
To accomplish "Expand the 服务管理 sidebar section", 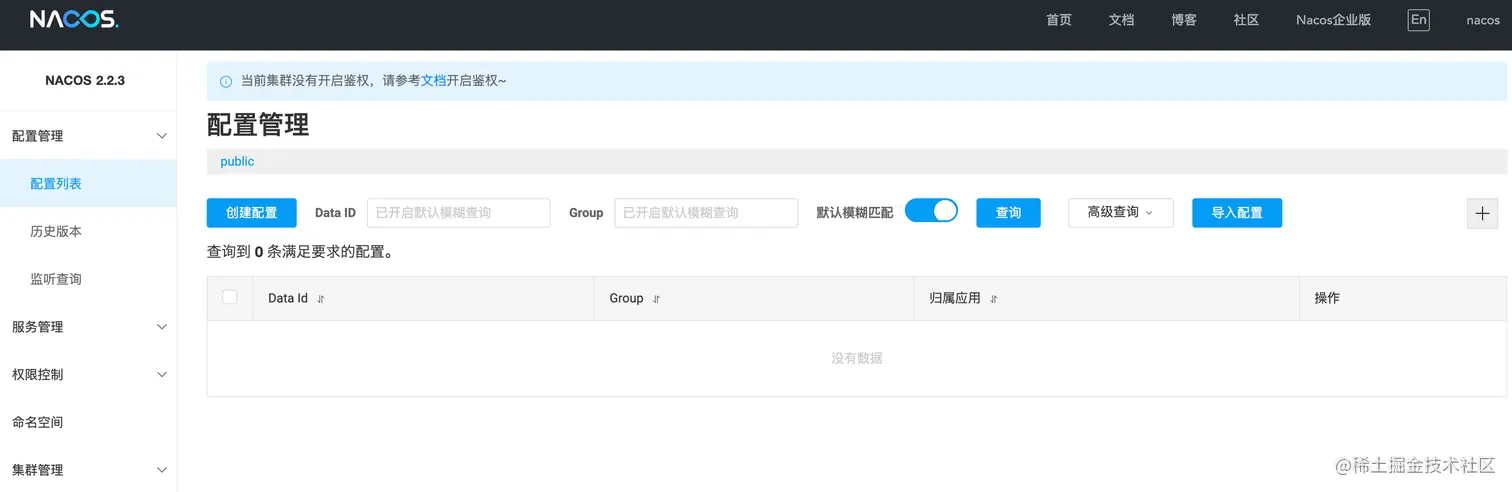I will 88,327.
